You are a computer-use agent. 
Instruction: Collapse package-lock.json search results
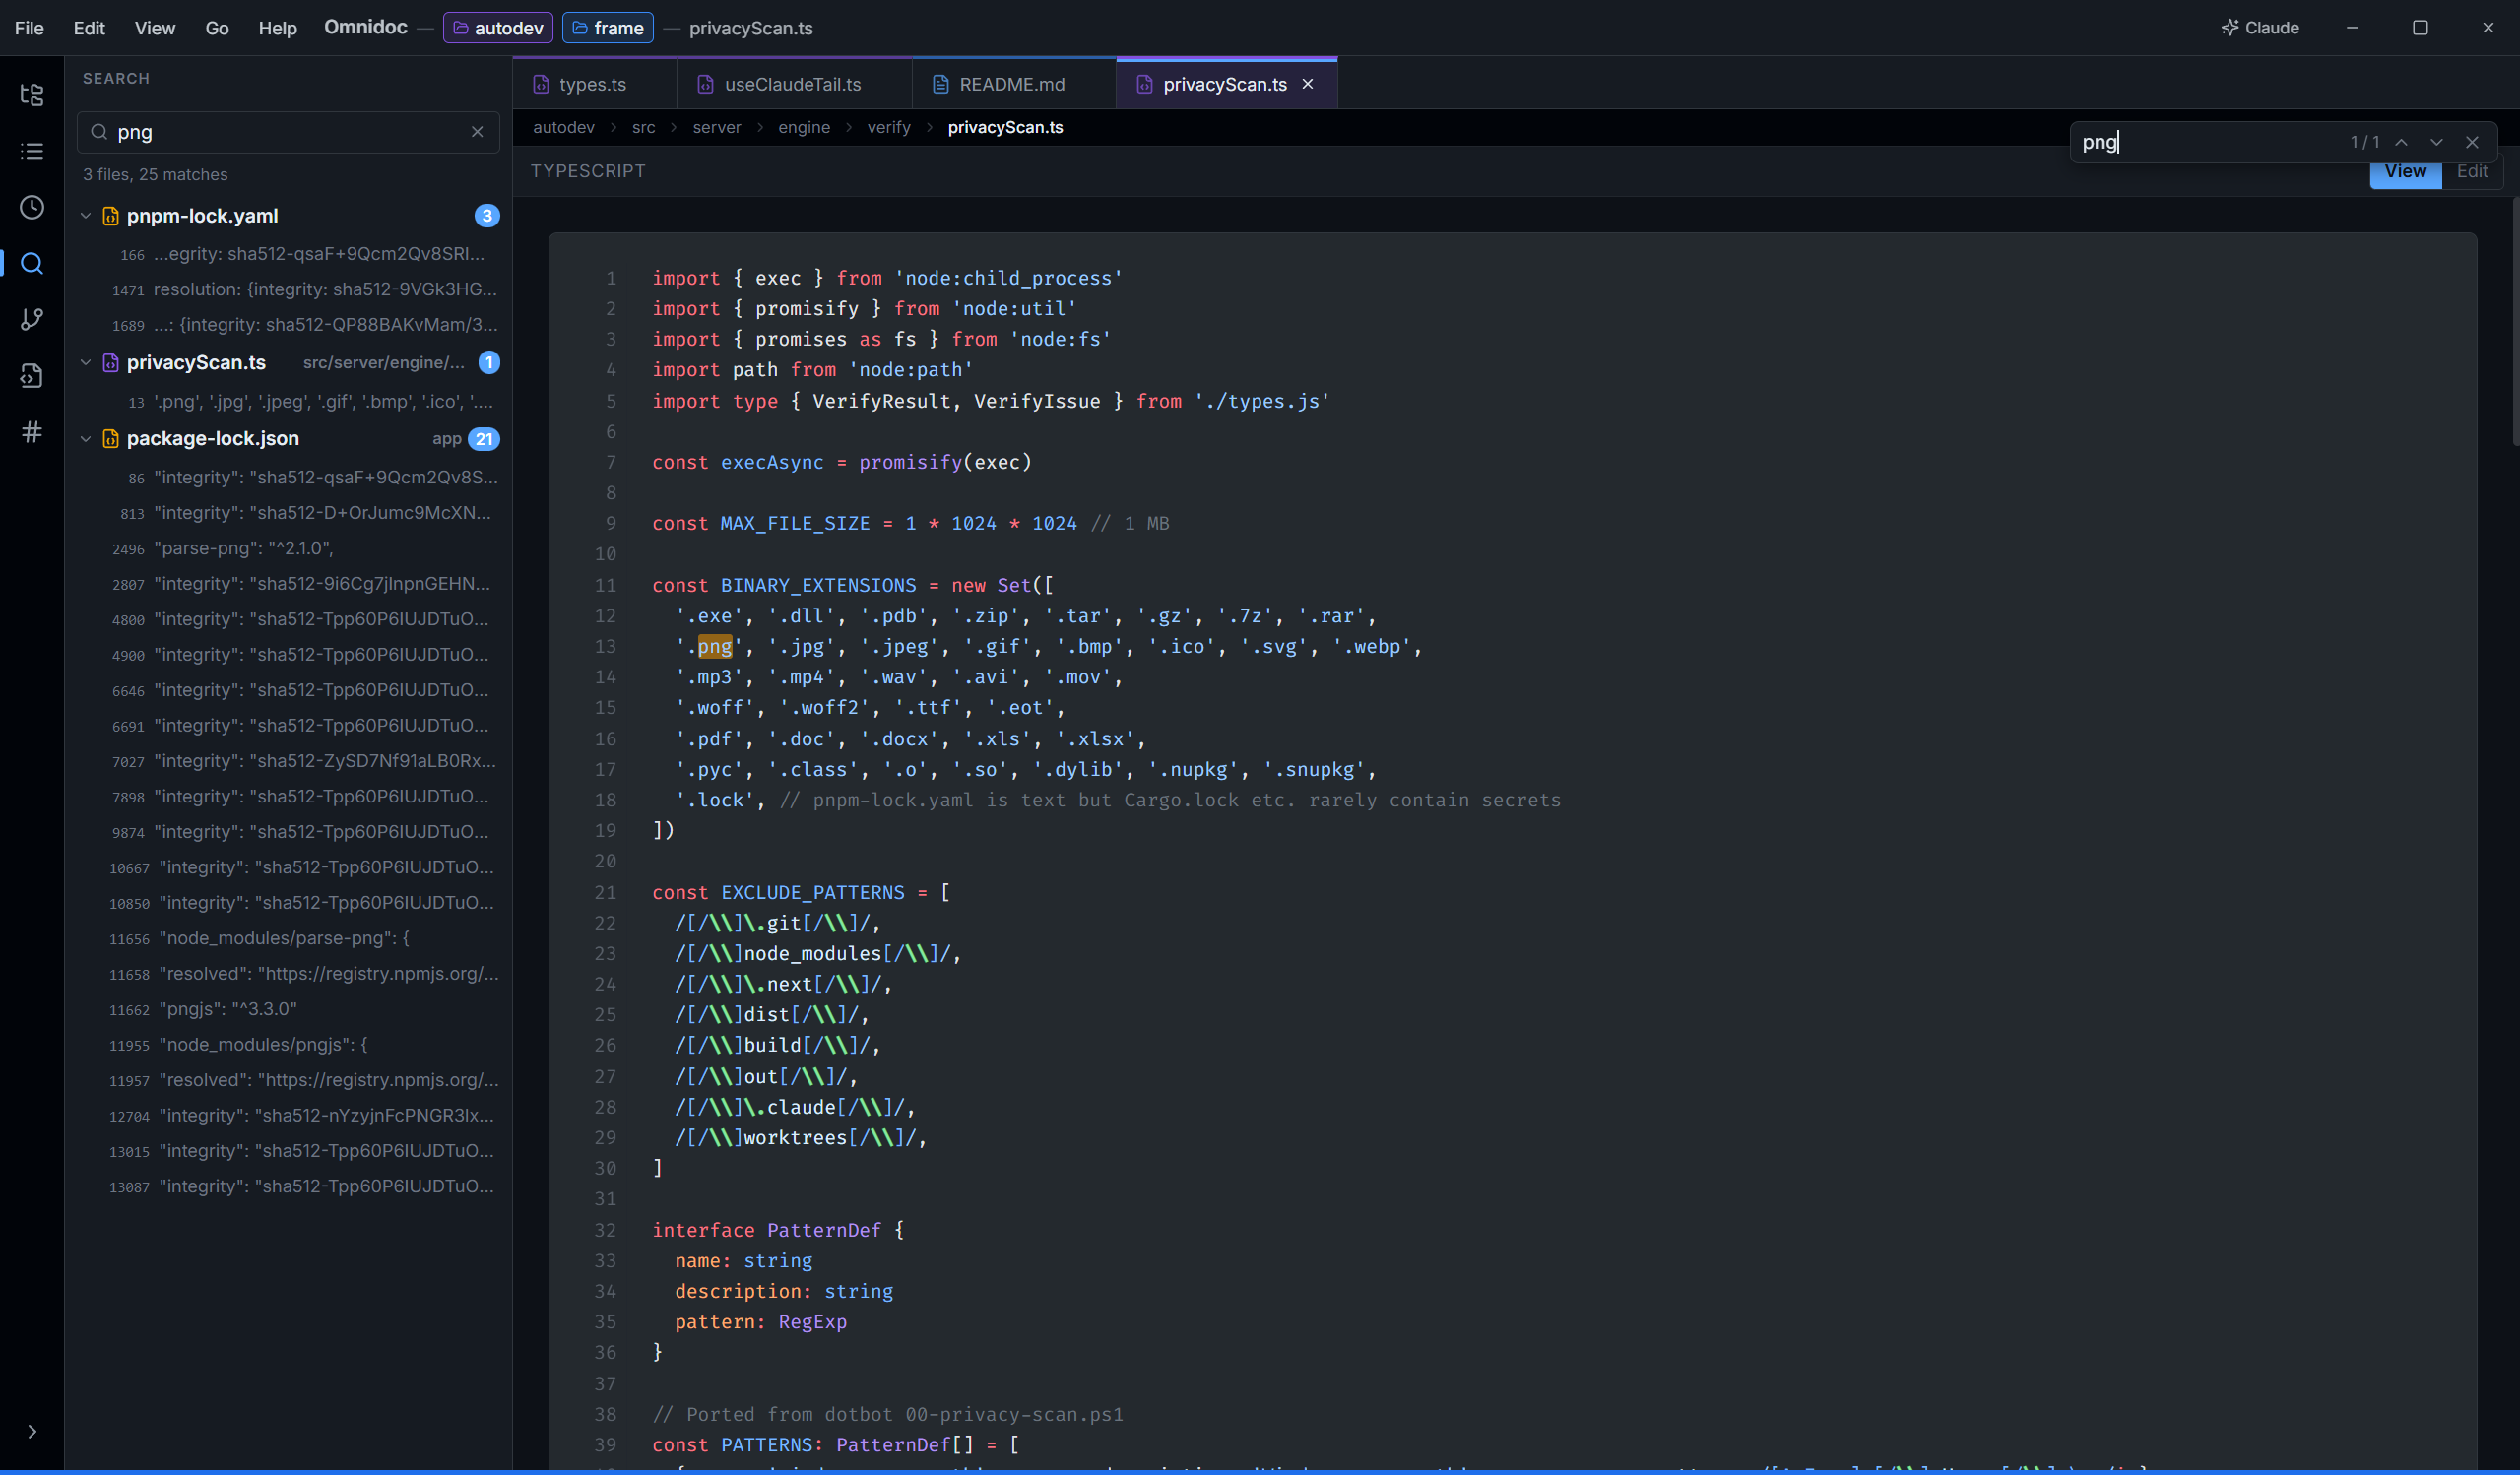coord(85,439)
